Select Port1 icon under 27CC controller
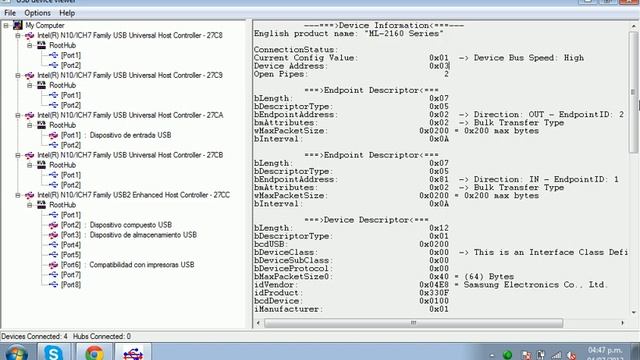 53,215
